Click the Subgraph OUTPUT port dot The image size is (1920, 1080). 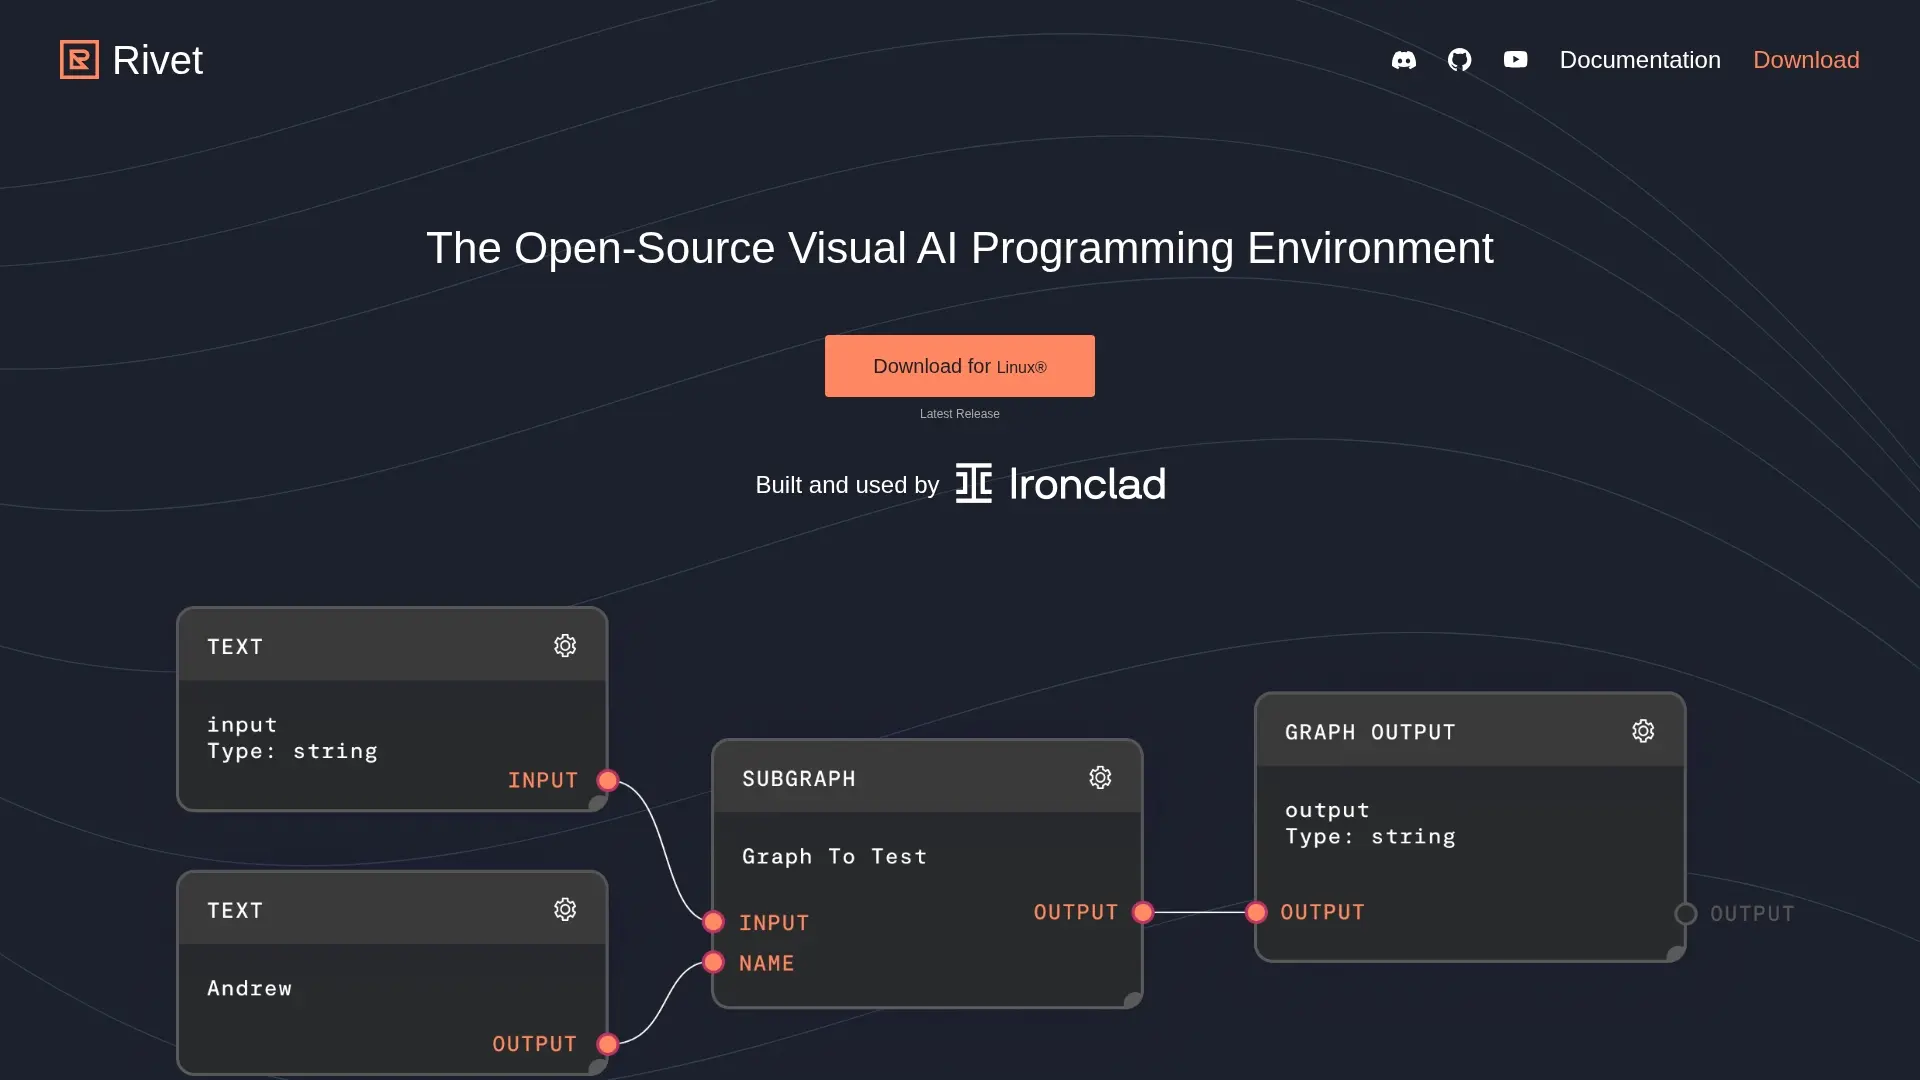pyautogui.click(x=1143, y=912)
